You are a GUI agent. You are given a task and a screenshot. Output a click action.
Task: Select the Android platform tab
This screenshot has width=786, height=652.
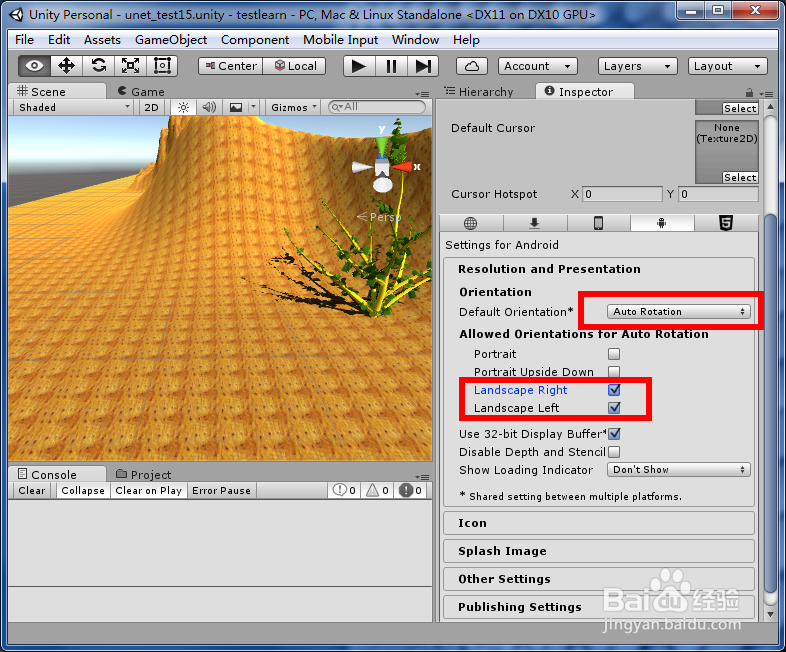click(662, 223)
